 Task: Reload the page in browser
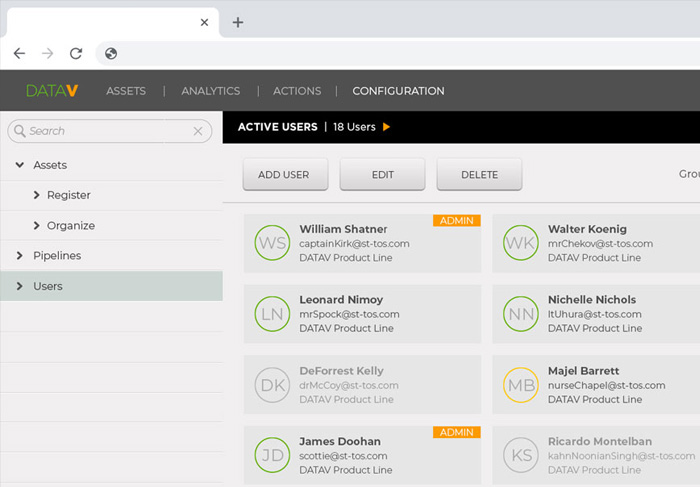tap(76, 54)
